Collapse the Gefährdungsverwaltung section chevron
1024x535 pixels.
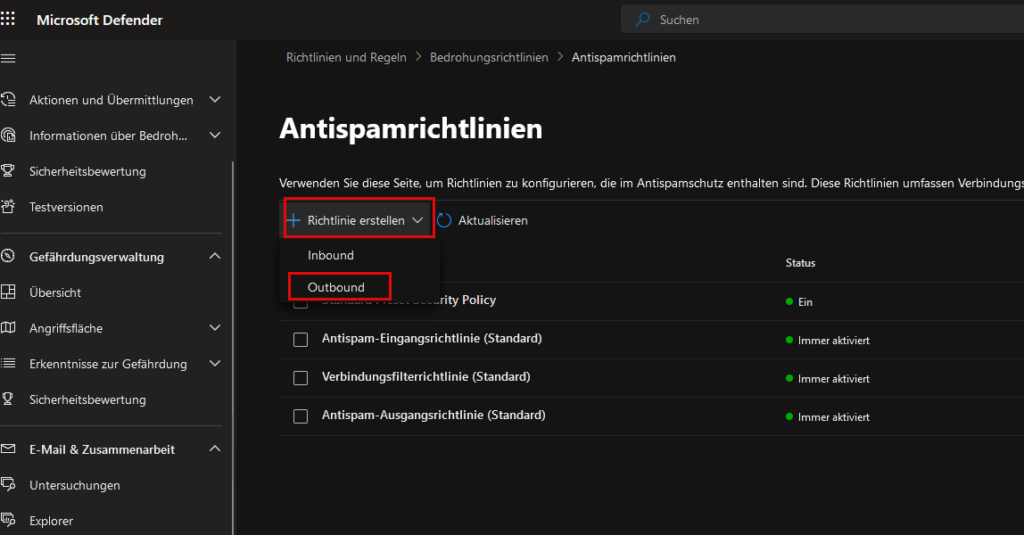215,256
